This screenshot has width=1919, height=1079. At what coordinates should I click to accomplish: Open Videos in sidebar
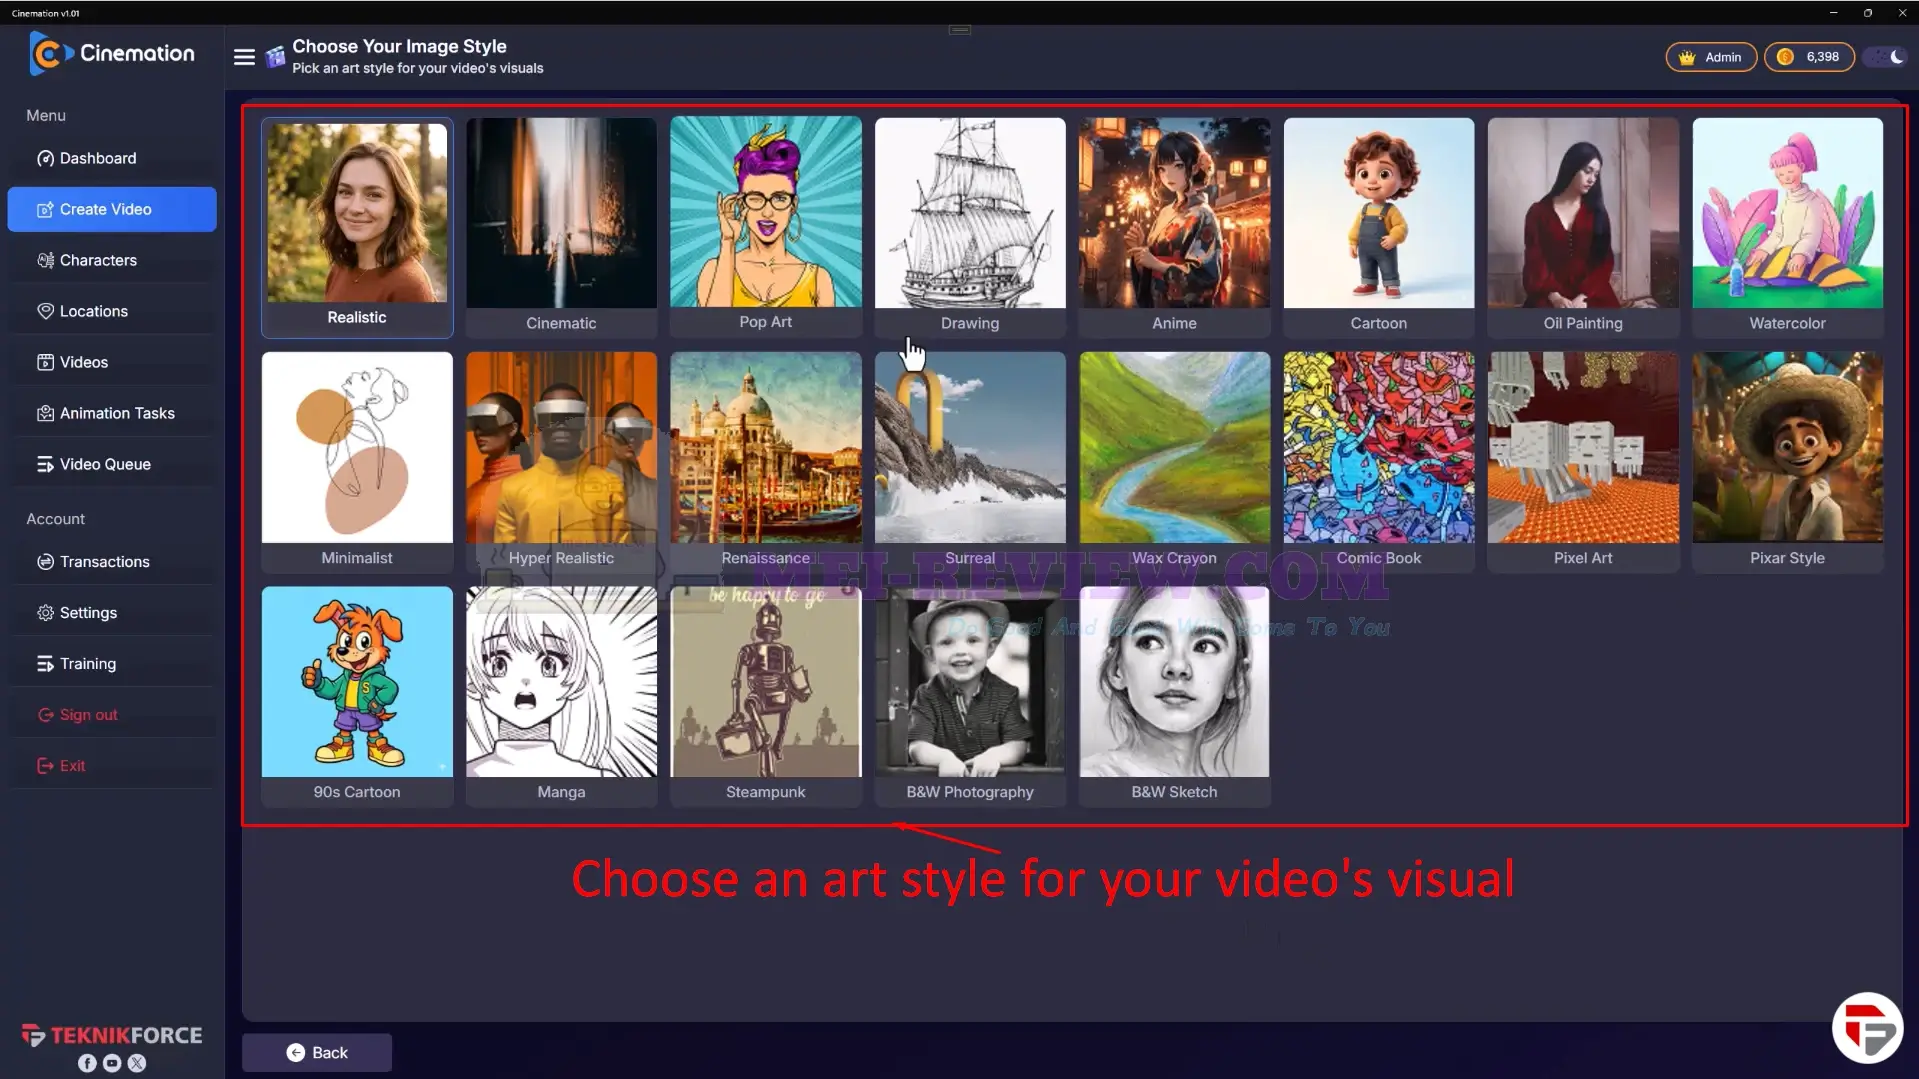pos(112,362)
